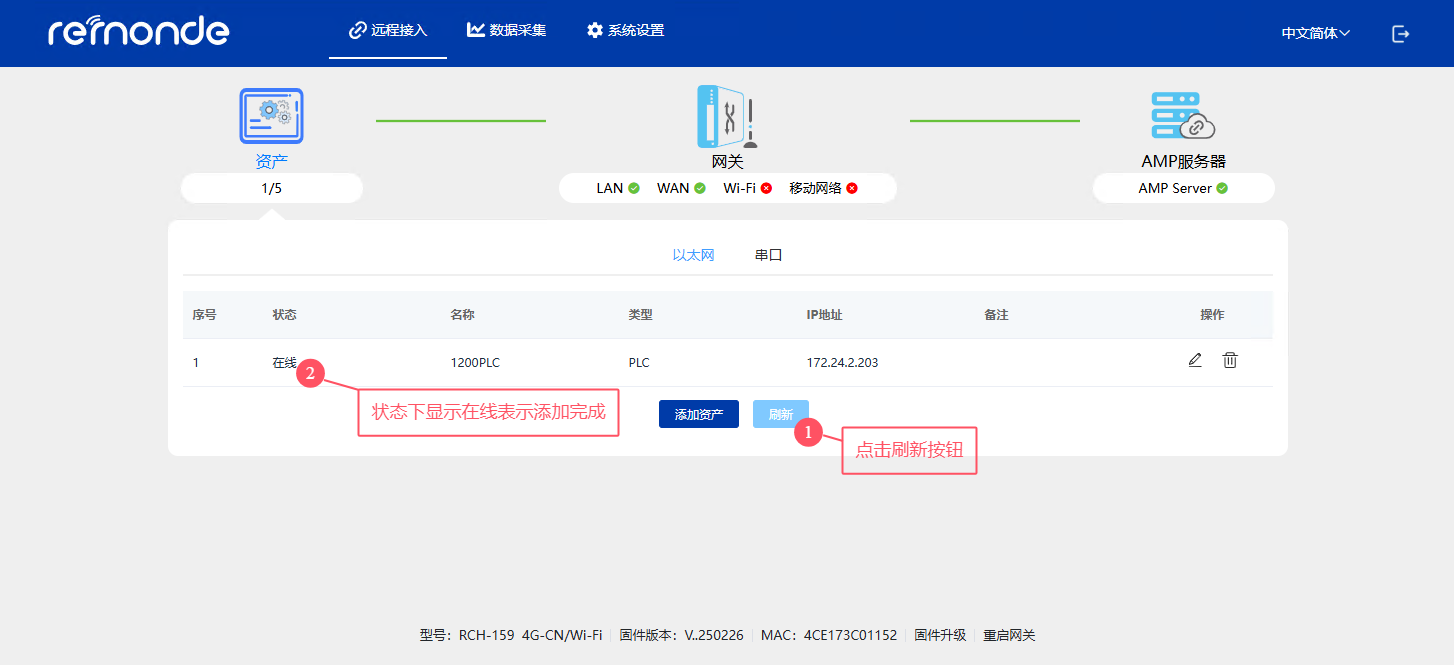Click the 固件升级 firmware upgrade link

940,635
